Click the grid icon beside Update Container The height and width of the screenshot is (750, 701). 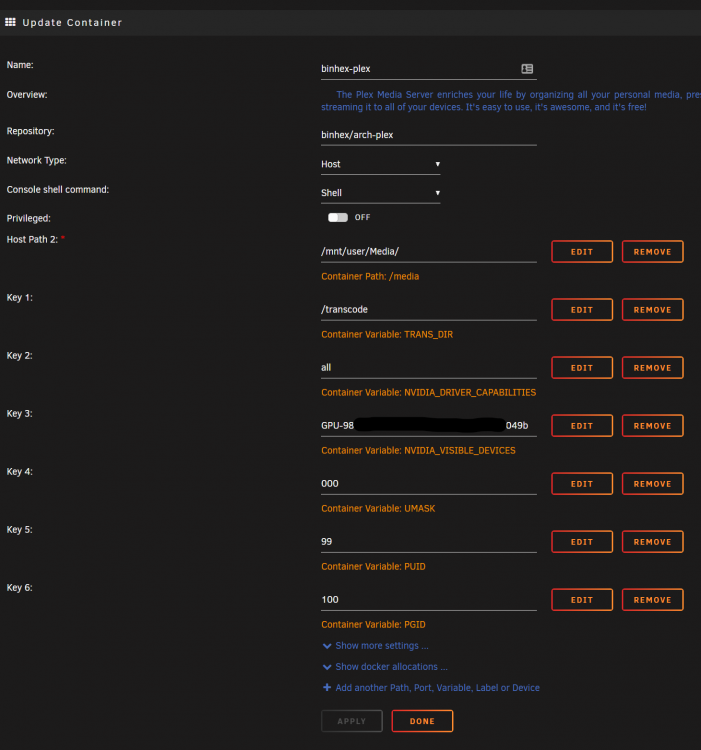[11, 22]
